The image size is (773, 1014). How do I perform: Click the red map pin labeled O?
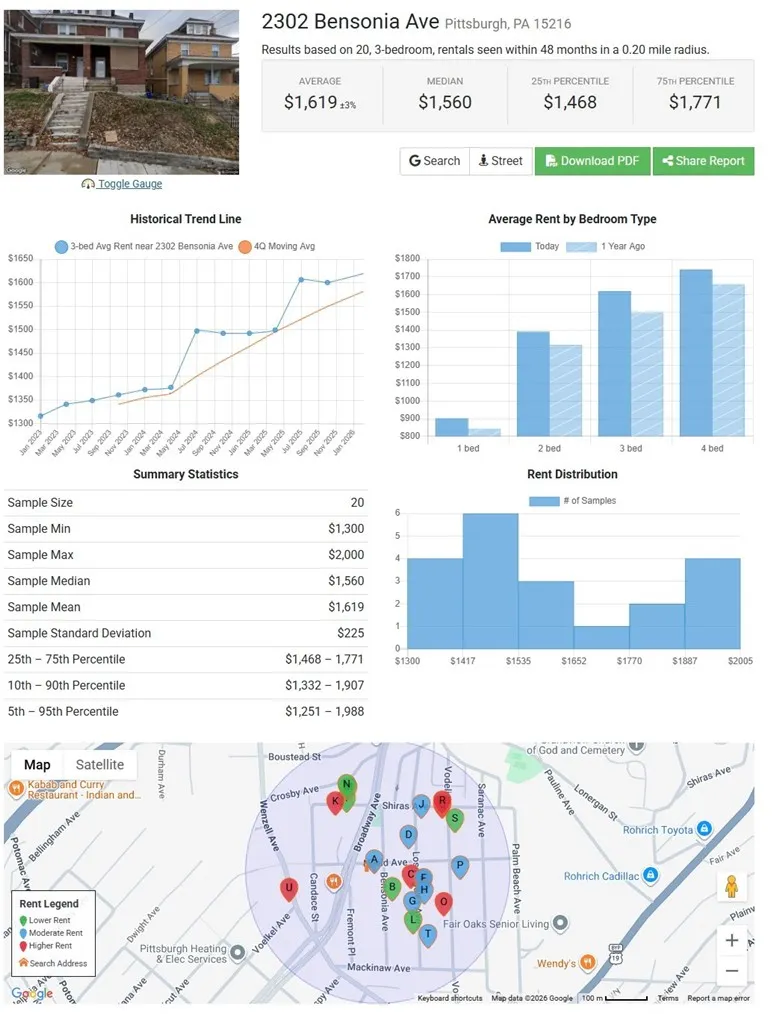(x=443, y=903)
